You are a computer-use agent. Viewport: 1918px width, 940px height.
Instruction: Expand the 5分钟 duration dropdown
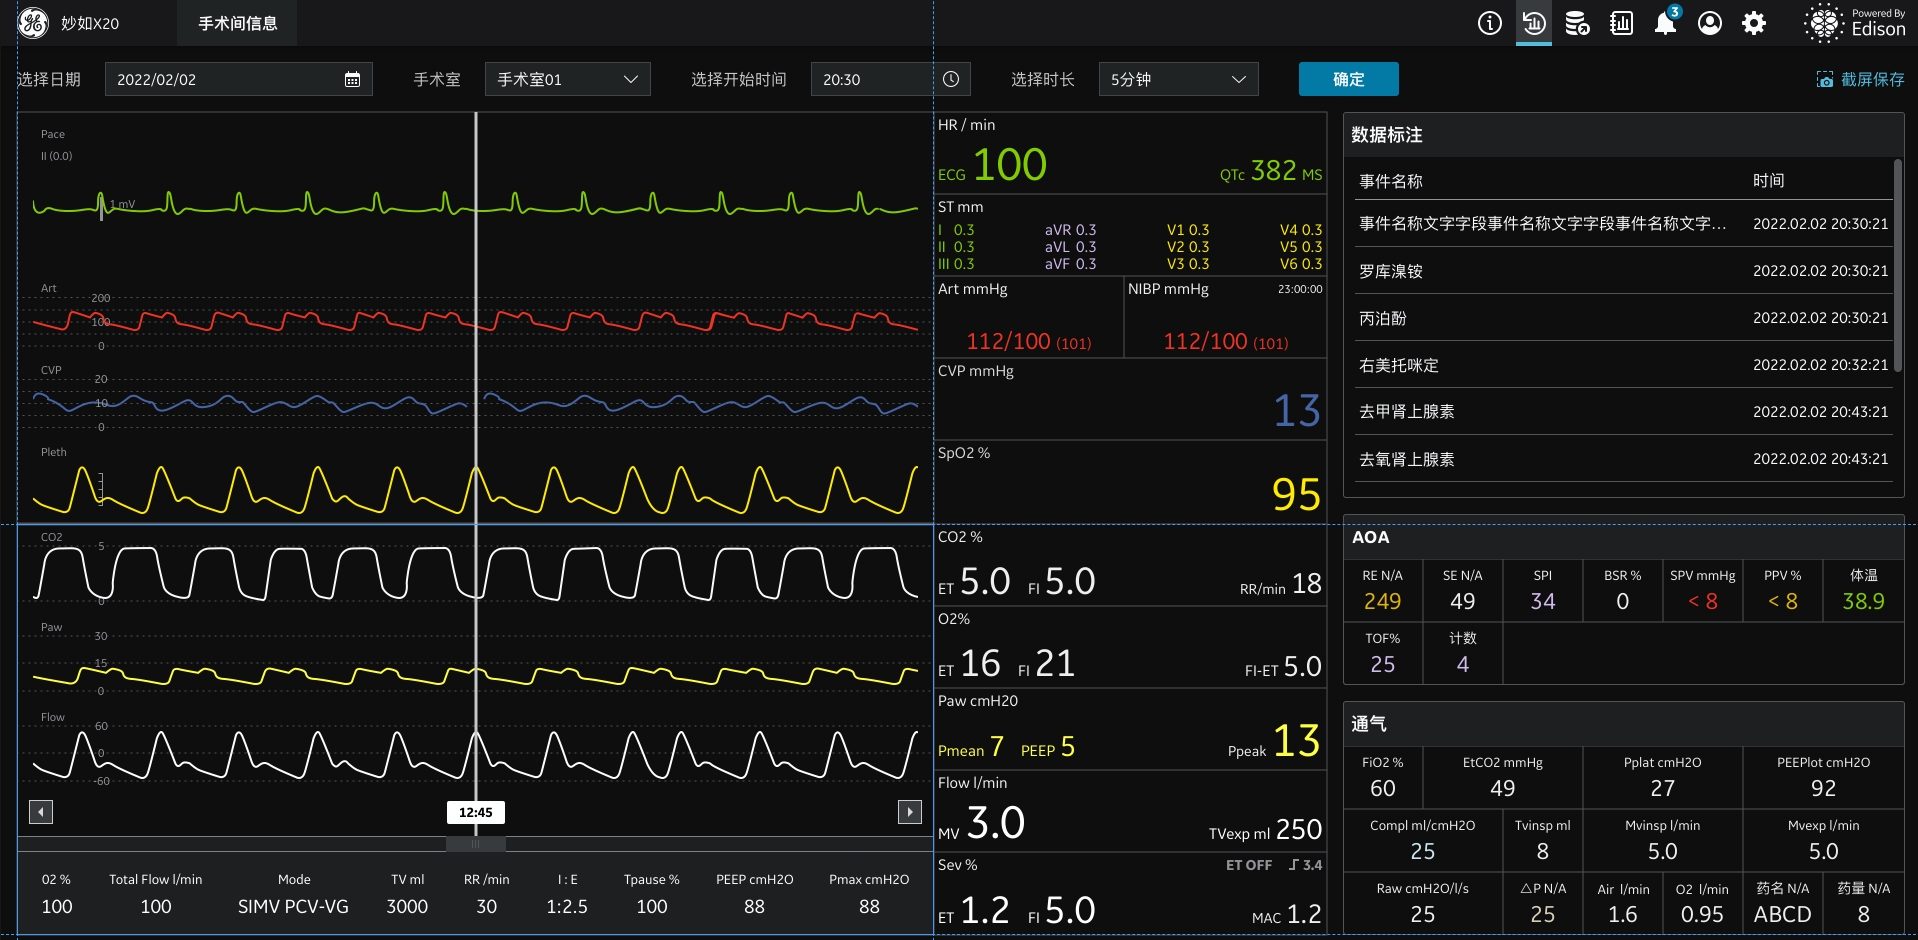1178,79
